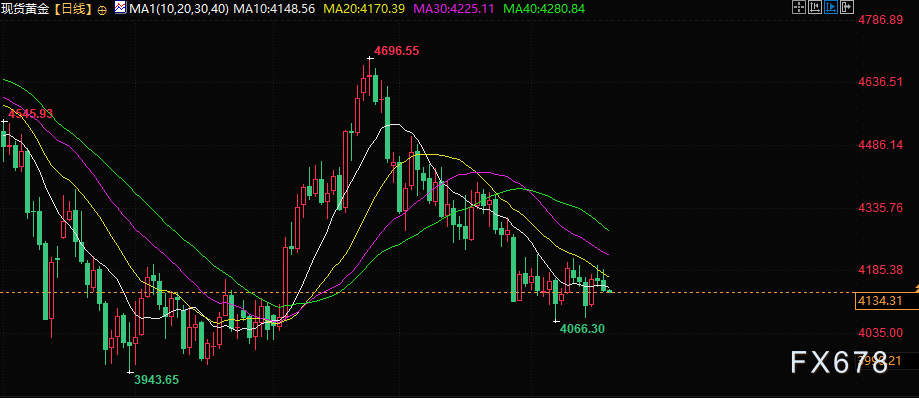919x398 pixels.
Task: Select the 4066.30 recent low label
Action: [x=582, y=329]
